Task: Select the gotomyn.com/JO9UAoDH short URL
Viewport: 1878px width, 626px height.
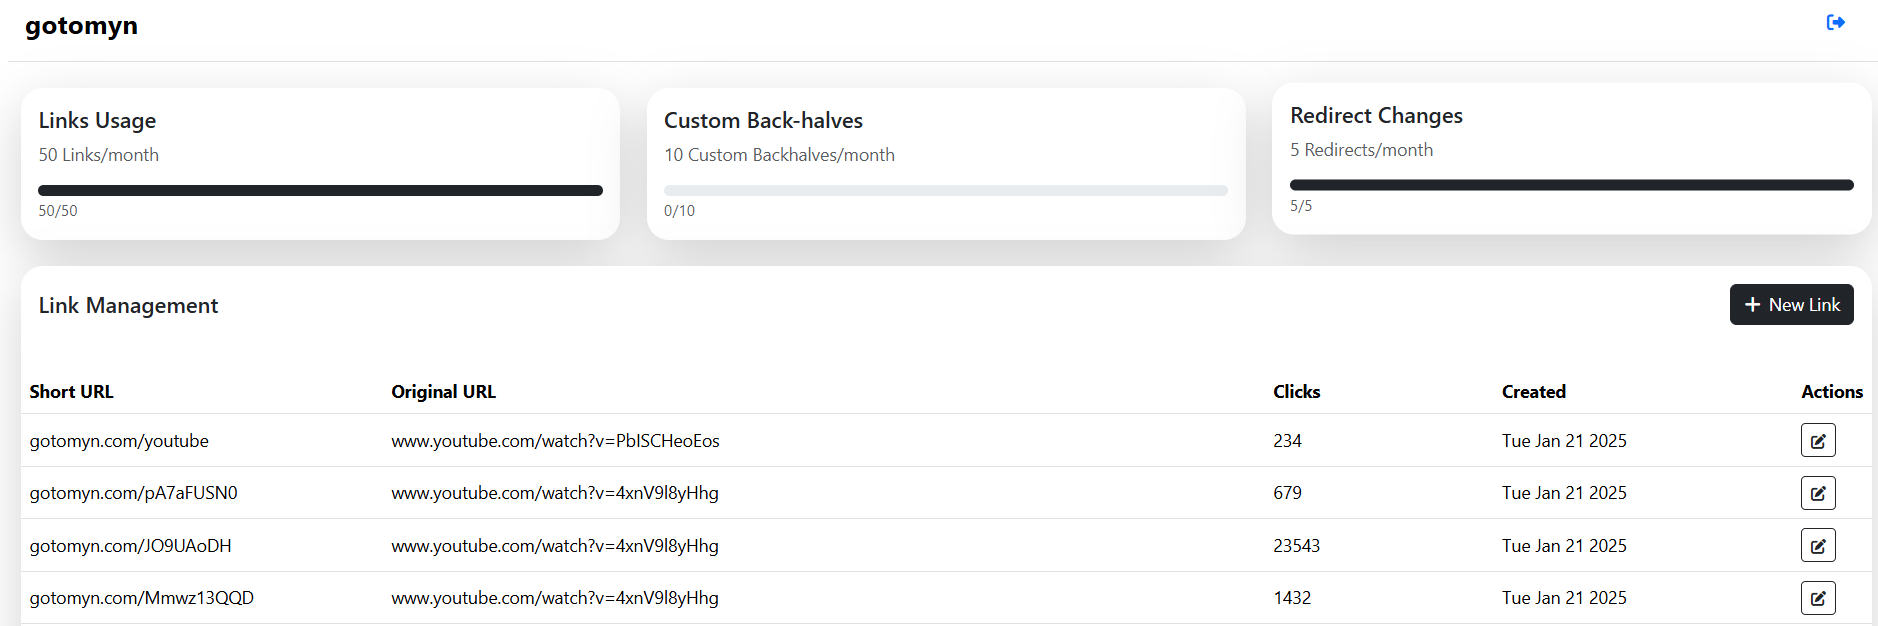Action: tap(130, 546)
